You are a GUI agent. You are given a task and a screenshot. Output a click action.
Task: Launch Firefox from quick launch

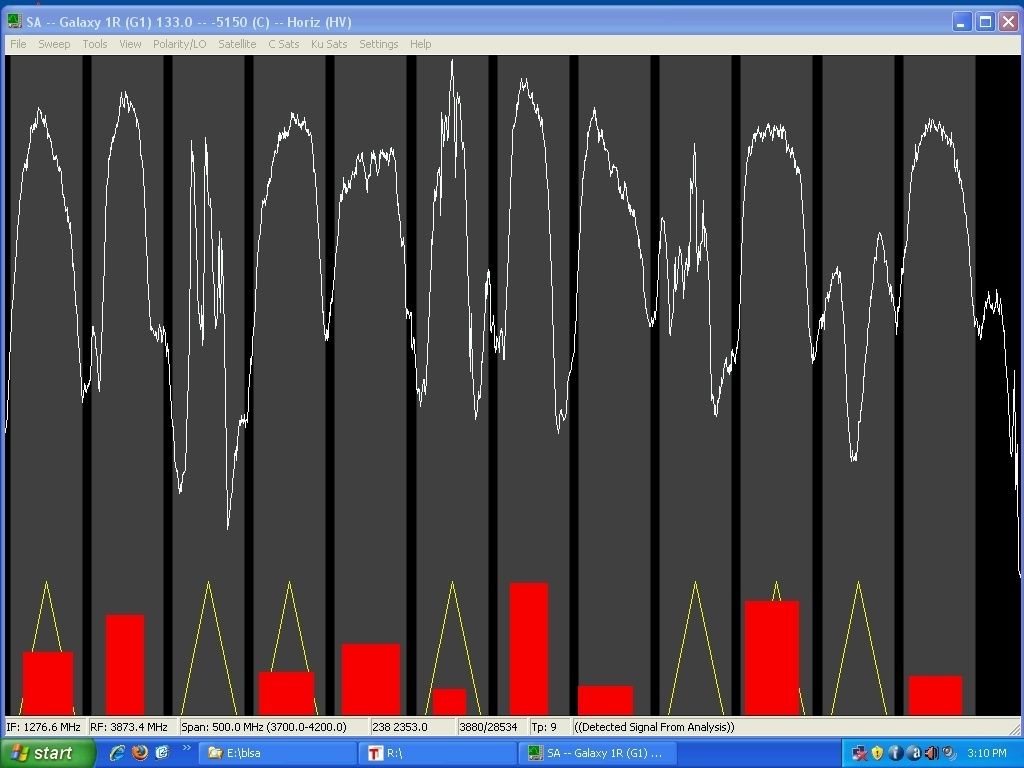[x=140, y=753]
